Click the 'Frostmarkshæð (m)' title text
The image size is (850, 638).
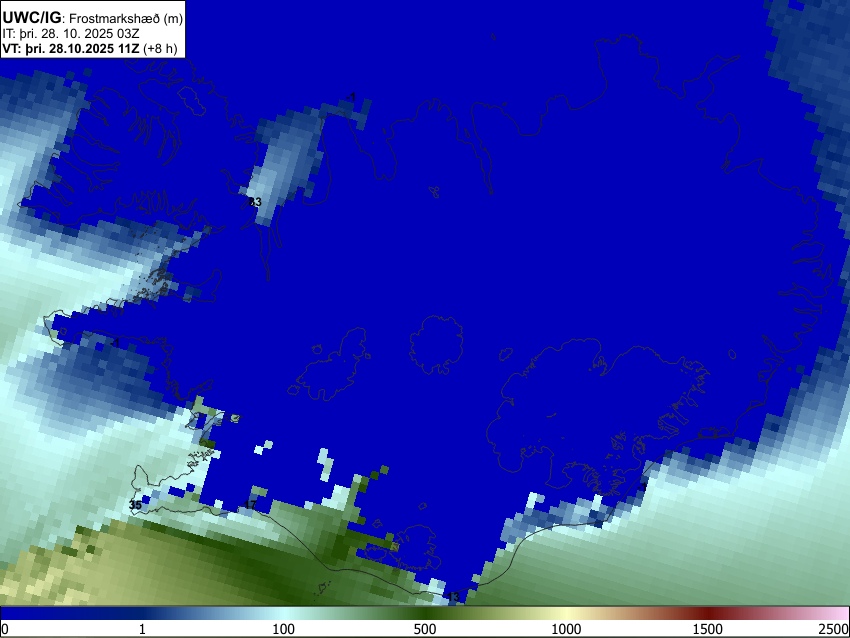point(126,18)
